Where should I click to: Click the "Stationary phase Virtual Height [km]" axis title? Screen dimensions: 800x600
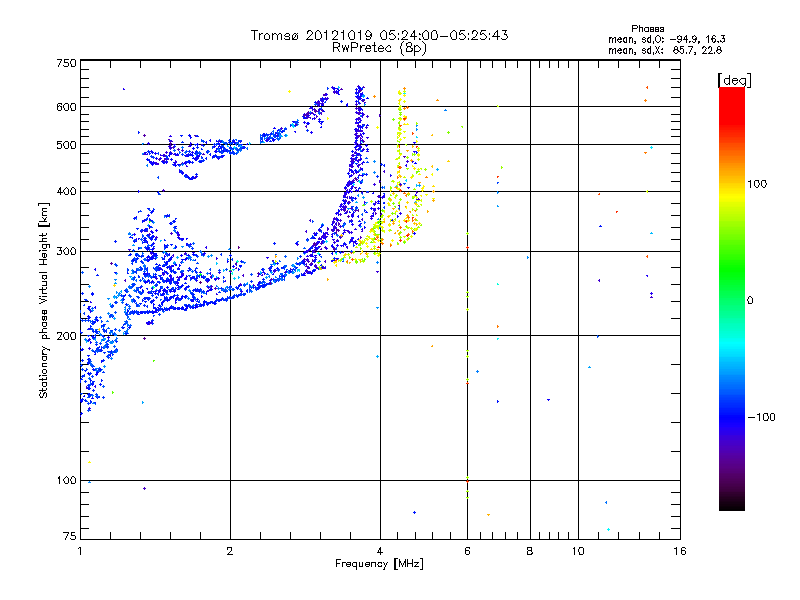43,301
